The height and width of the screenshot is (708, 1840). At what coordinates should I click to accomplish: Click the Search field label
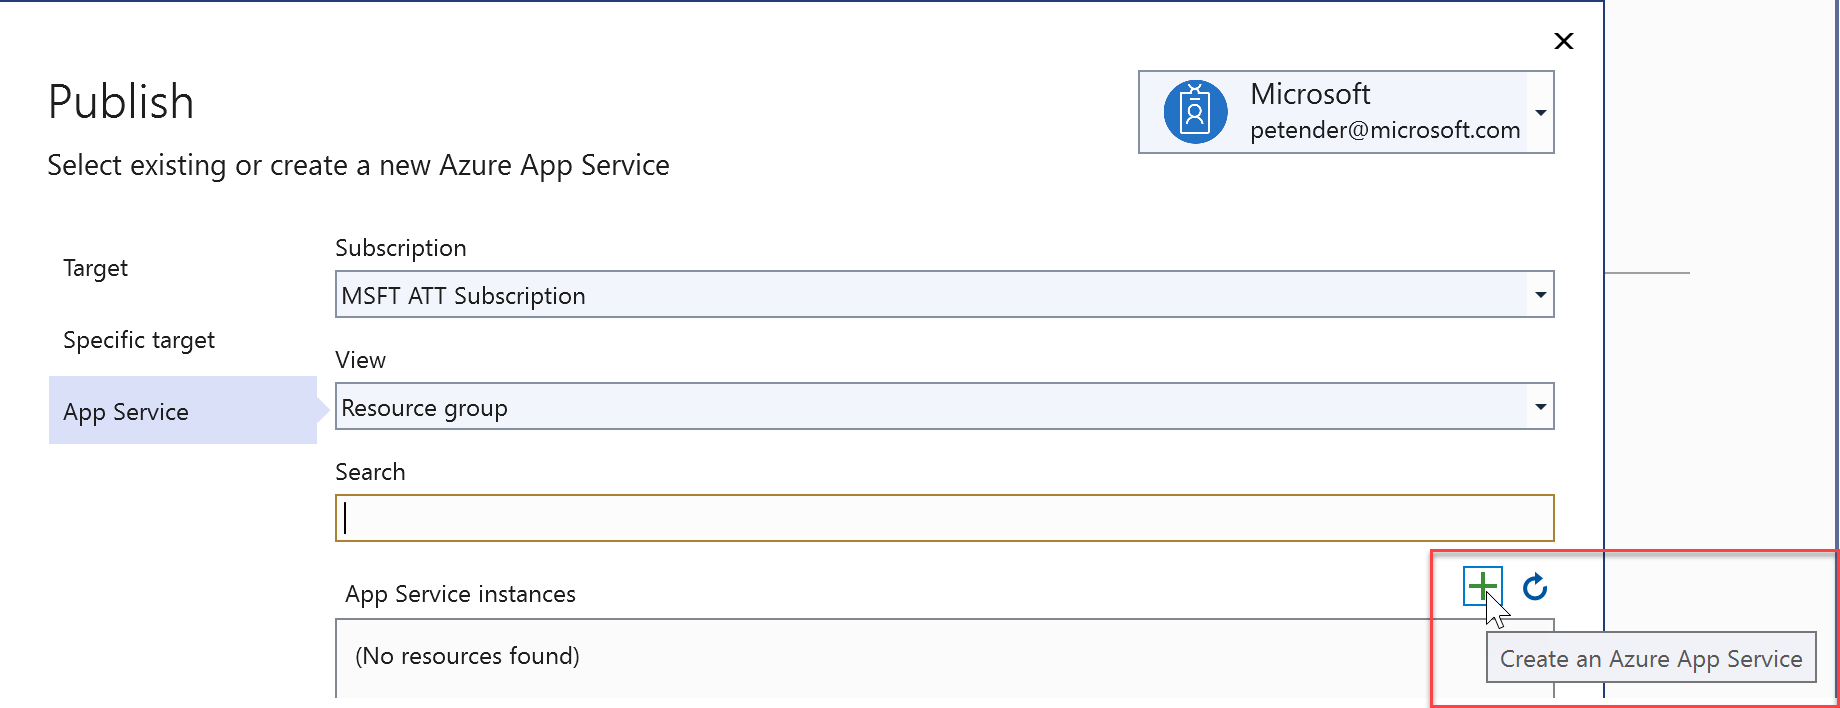[x=370, y=472]
